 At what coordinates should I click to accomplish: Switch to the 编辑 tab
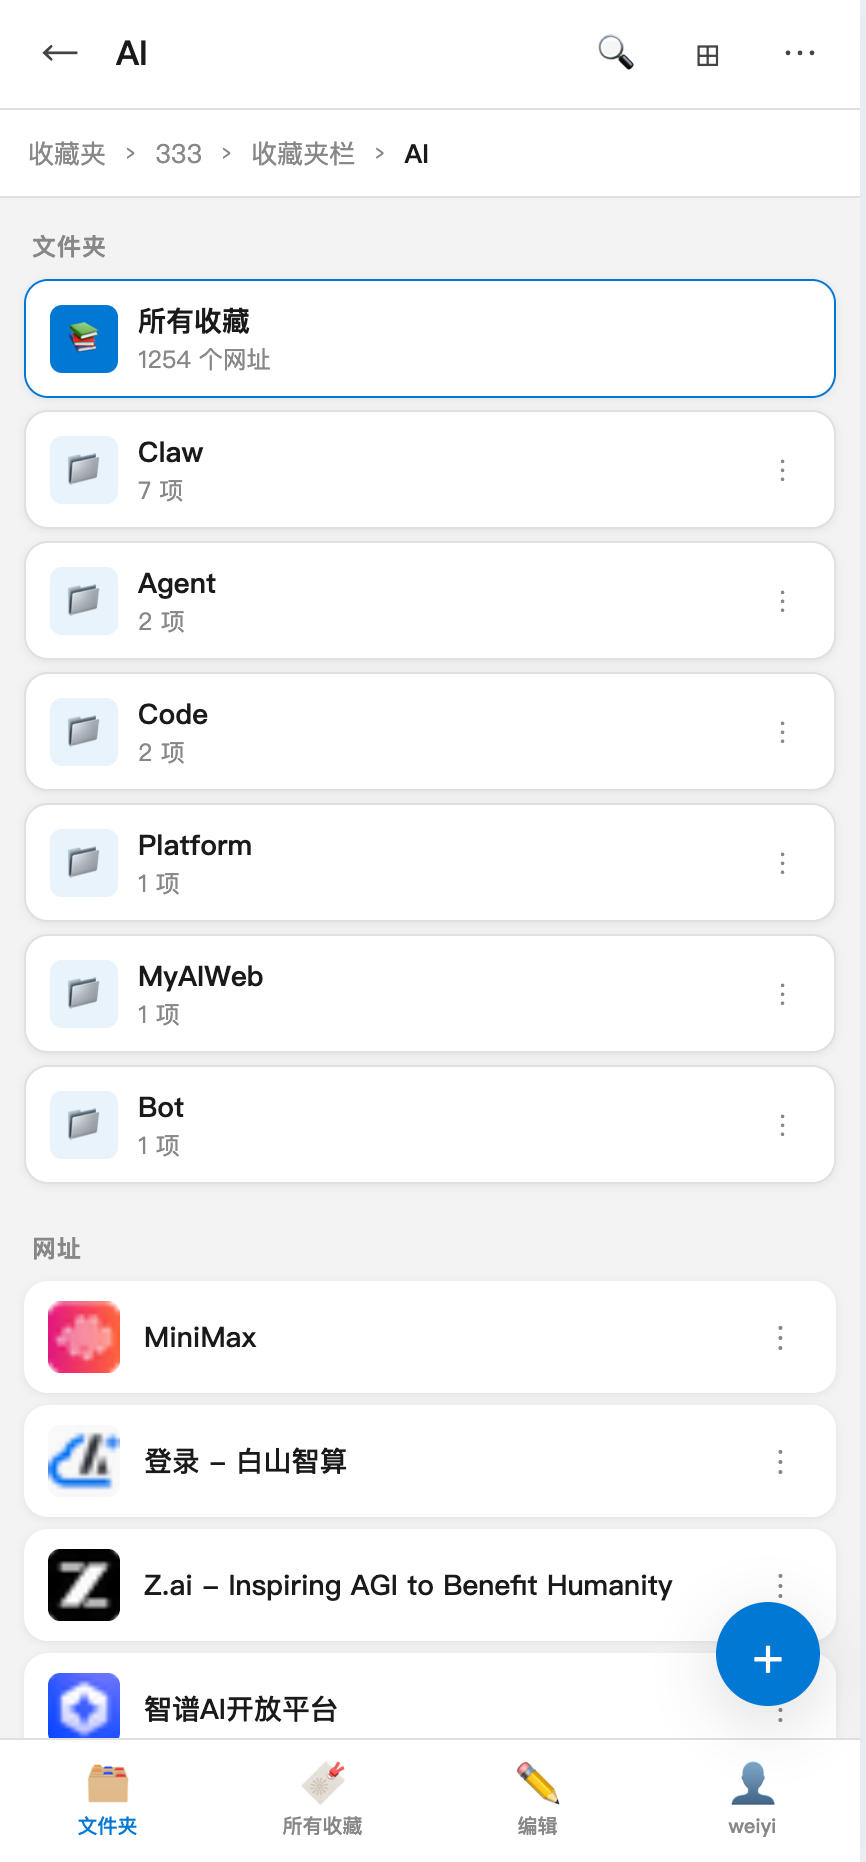pyautogui.click(x=537, y=1799)
